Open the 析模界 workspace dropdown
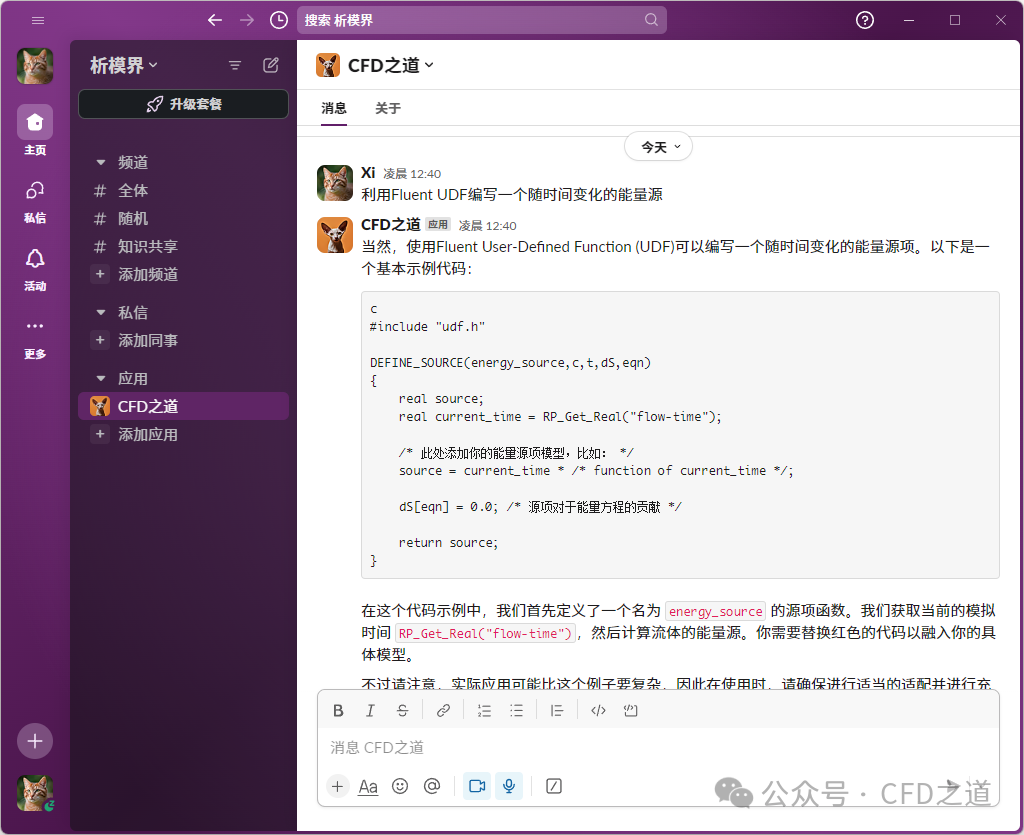Image resolution: width=1024 pixels, height=835 pixels. (x=124, y=65)
